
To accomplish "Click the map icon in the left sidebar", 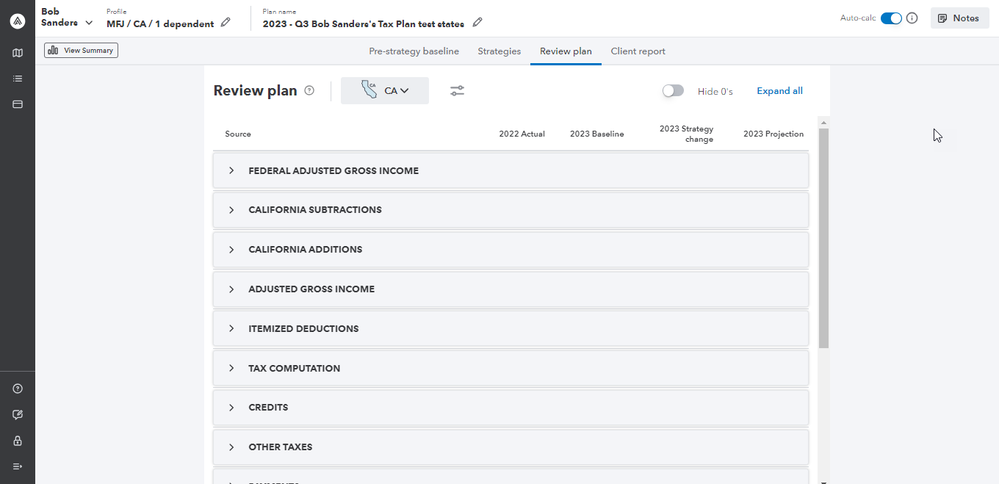I will (17, 52).
